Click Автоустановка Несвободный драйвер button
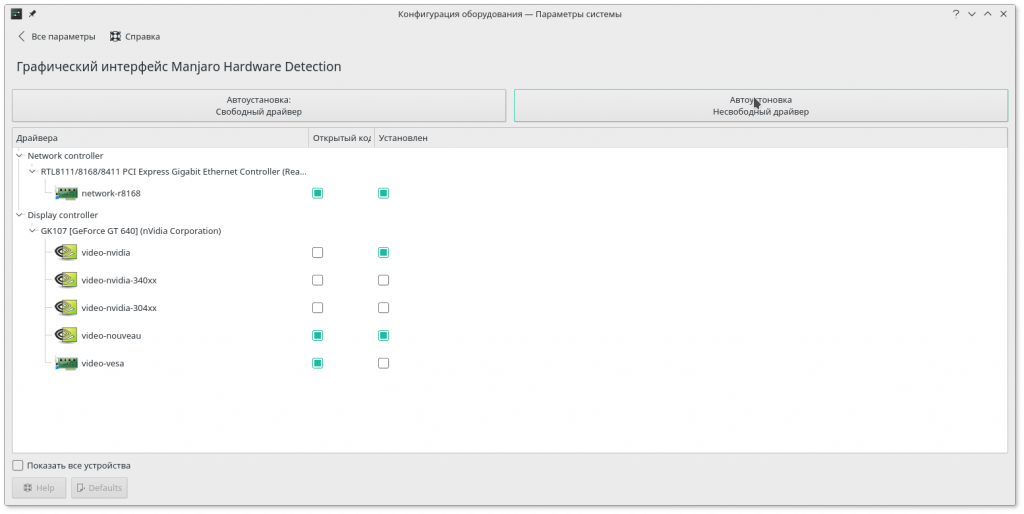Image resolution: width=1024 pixels, height=514 pixels. [x=761, y=106]
